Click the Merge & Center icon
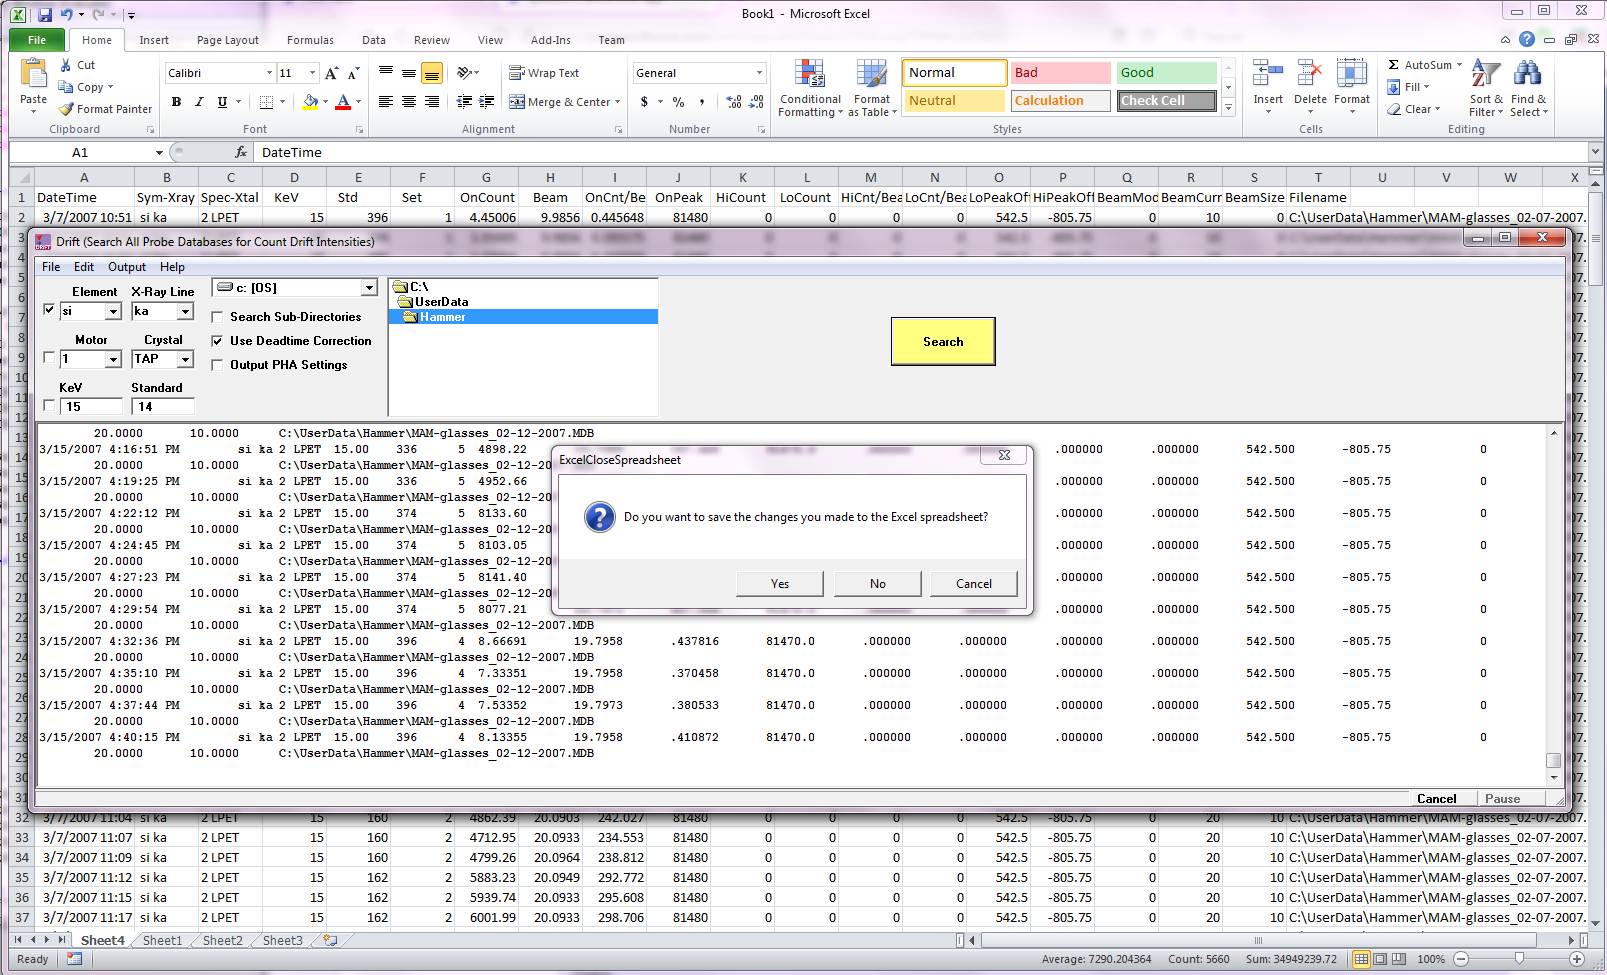Viewport: 1607px width, 975px height. click(x=517, y=102)
